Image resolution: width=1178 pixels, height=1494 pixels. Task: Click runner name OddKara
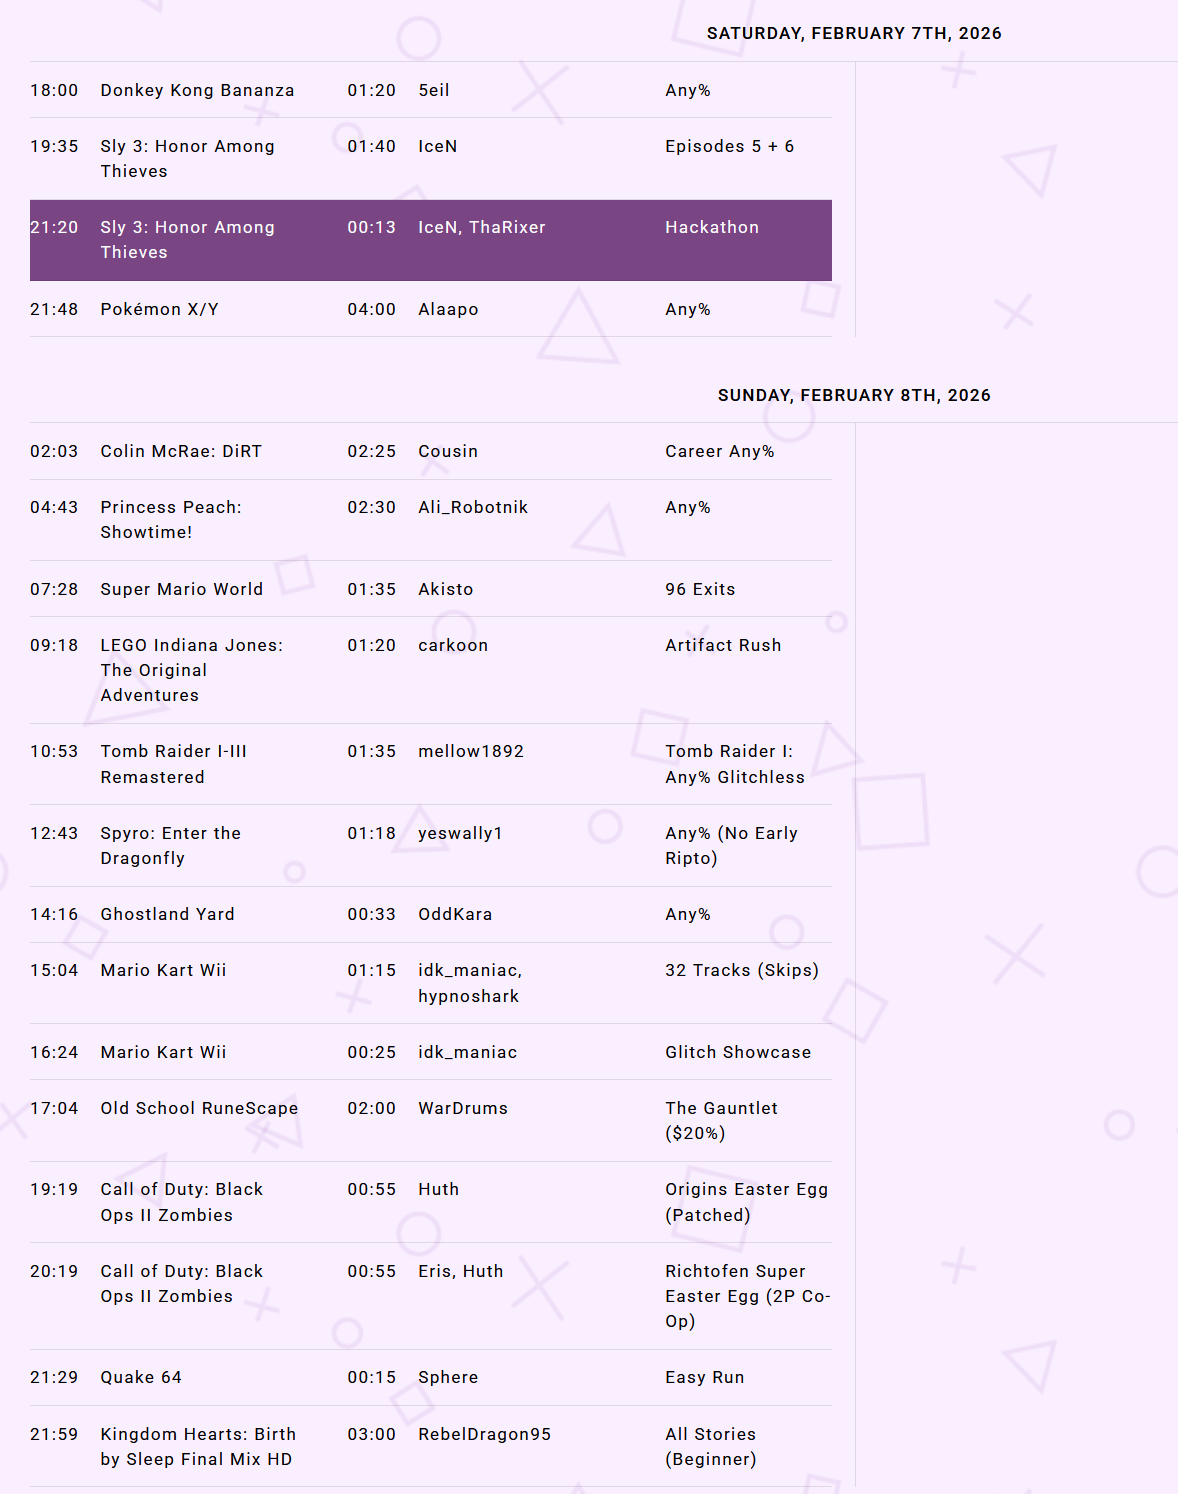click(455, 914)
